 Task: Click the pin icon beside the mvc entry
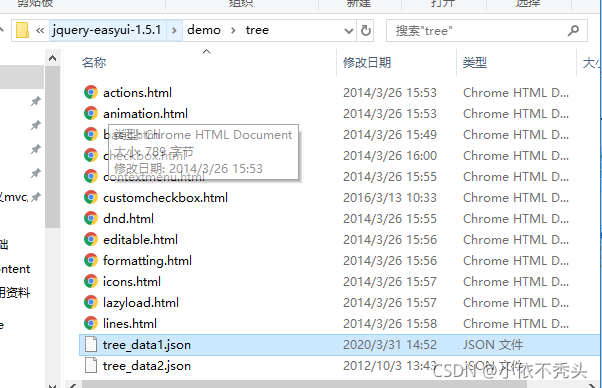[x=35, y=197]
